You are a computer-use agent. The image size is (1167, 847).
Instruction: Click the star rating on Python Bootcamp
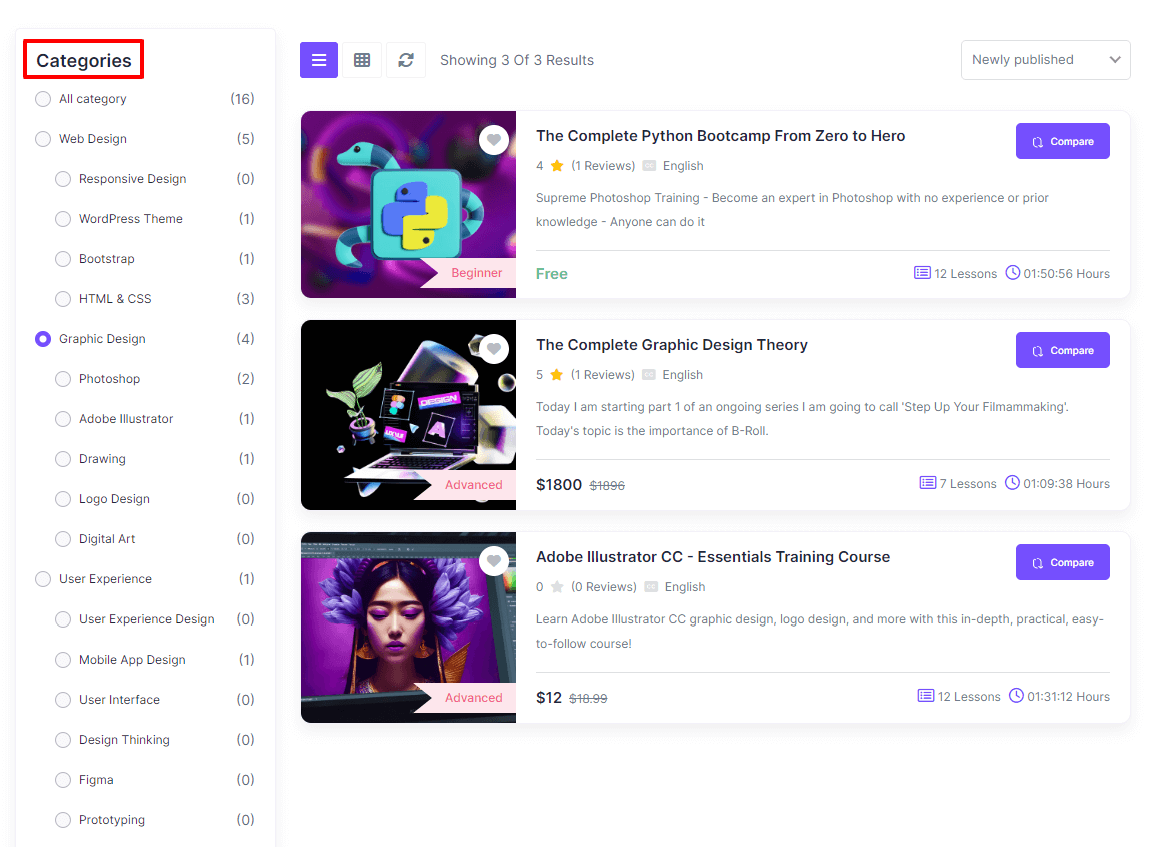click(557, 166)
